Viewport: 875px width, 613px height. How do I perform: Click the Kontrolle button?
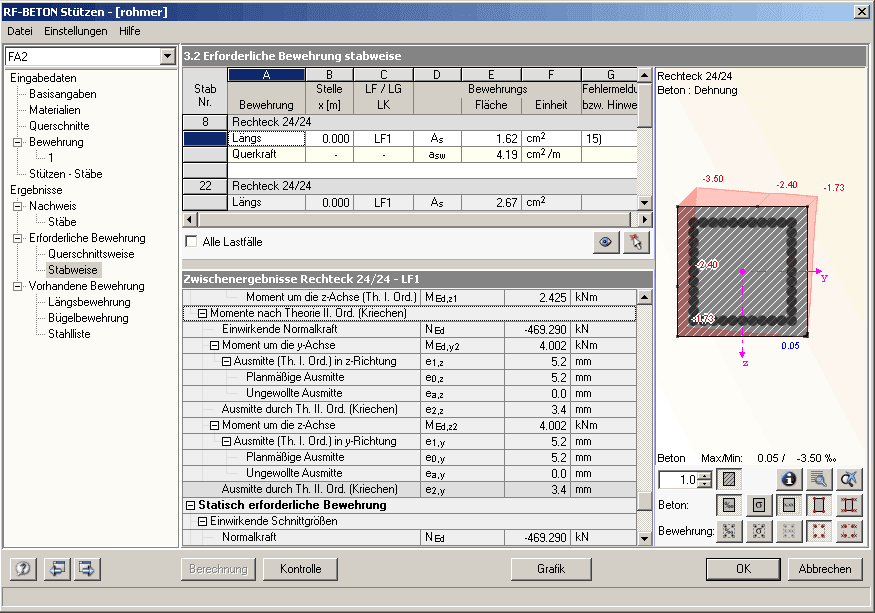point(300,569)
